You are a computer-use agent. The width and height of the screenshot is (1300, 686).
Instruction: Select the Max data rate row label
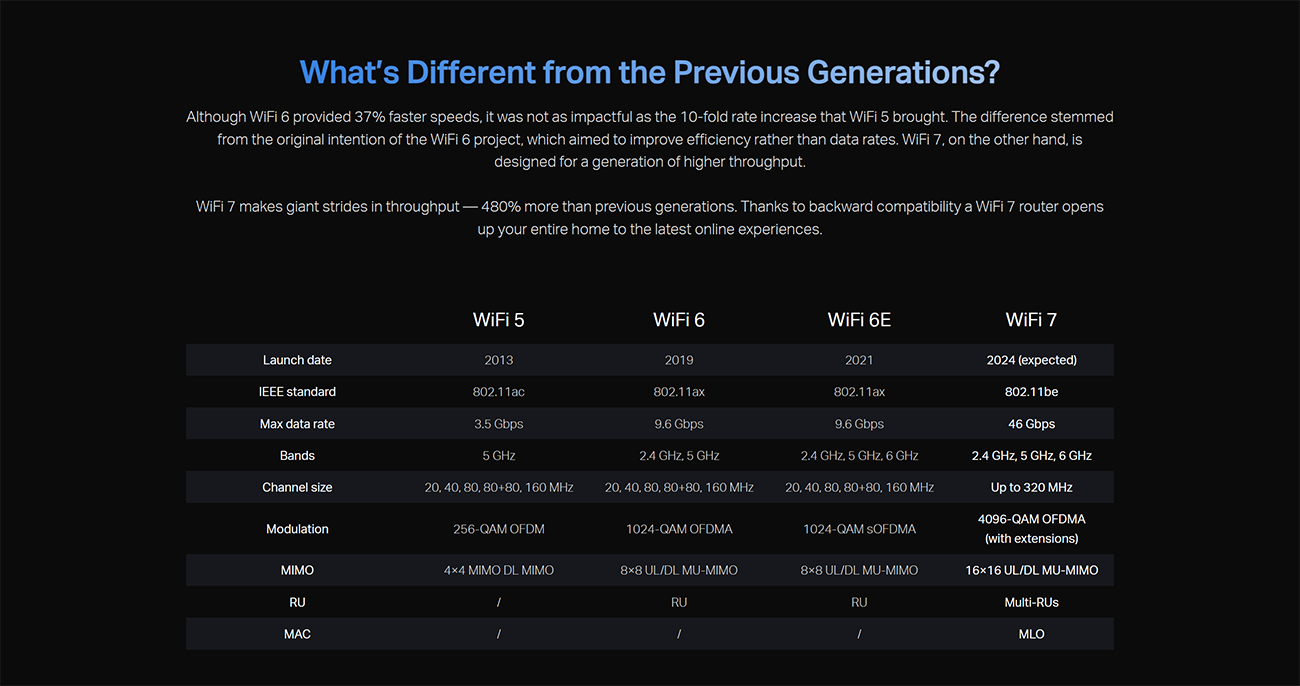(297, 424)
